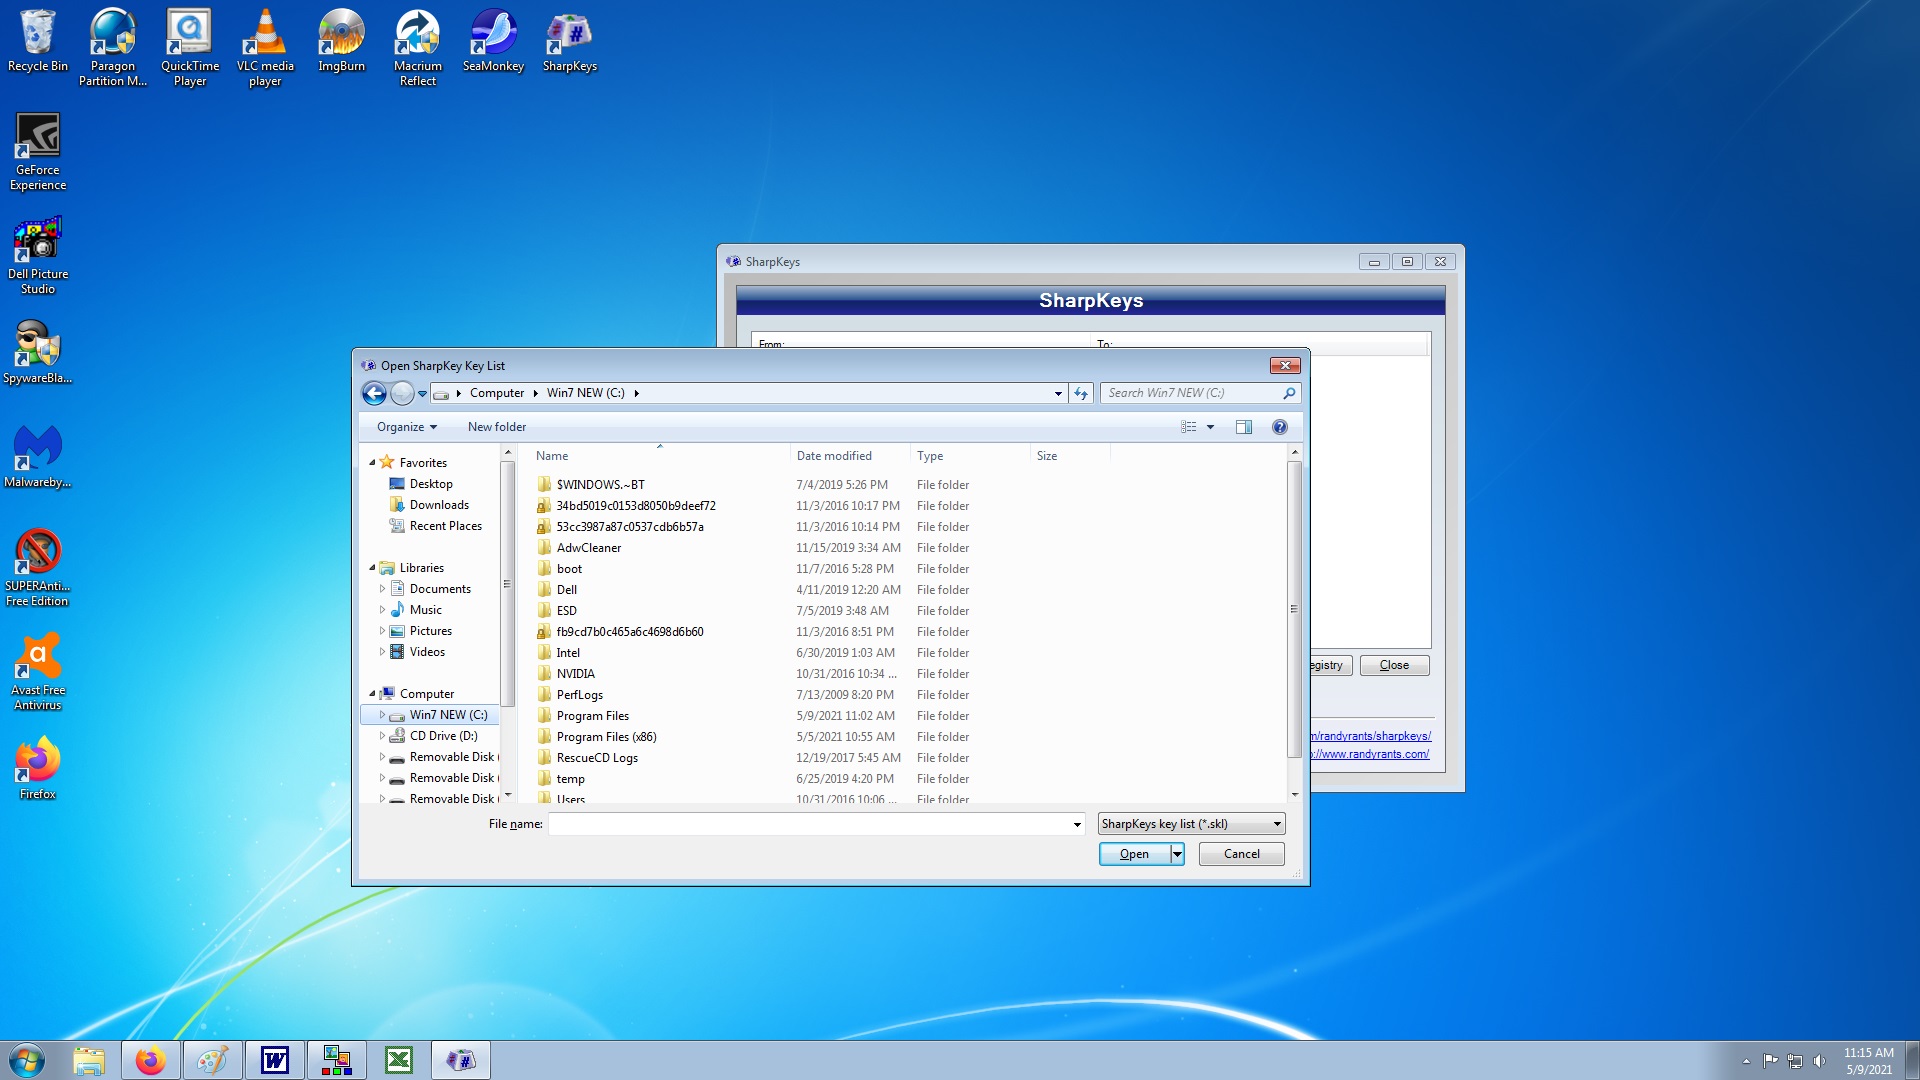The width and height of the screenshot is (1920, 1080).
Task: Click the Cancel button
Action: coord(1241,854)
